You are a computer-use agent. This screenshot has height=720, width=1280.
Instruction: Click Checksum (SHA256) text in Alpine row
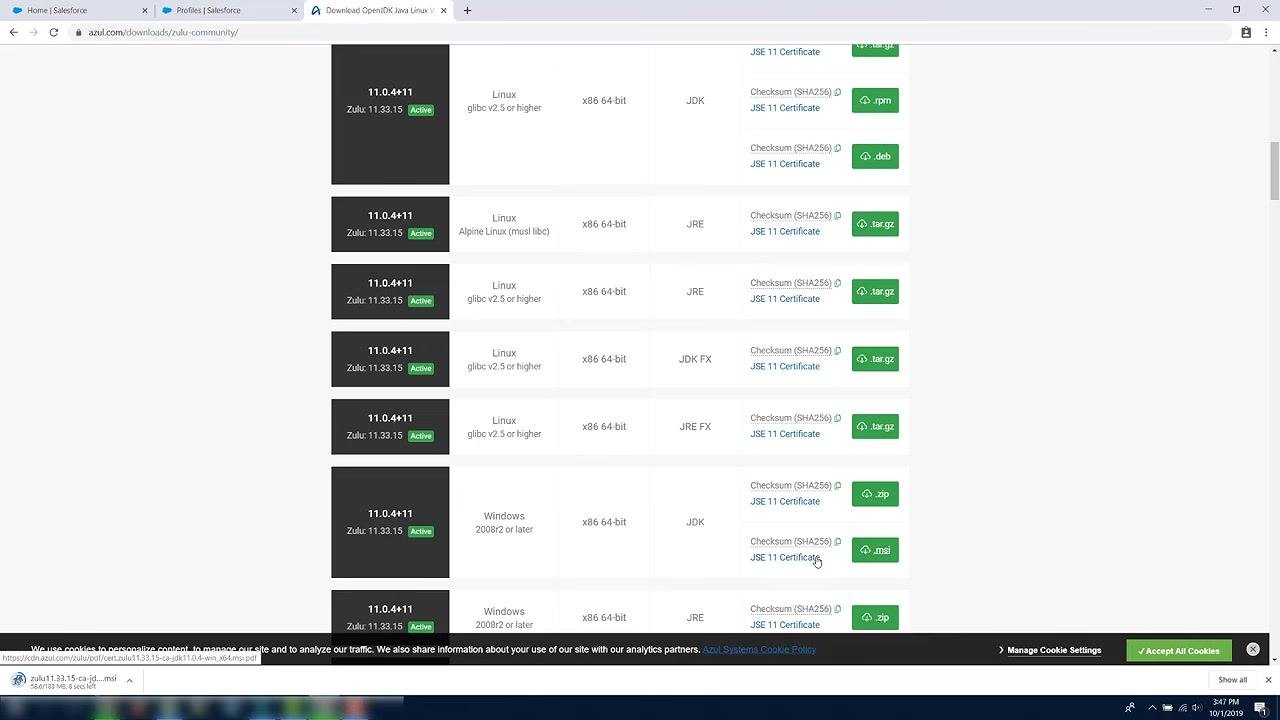coord(791,215)
